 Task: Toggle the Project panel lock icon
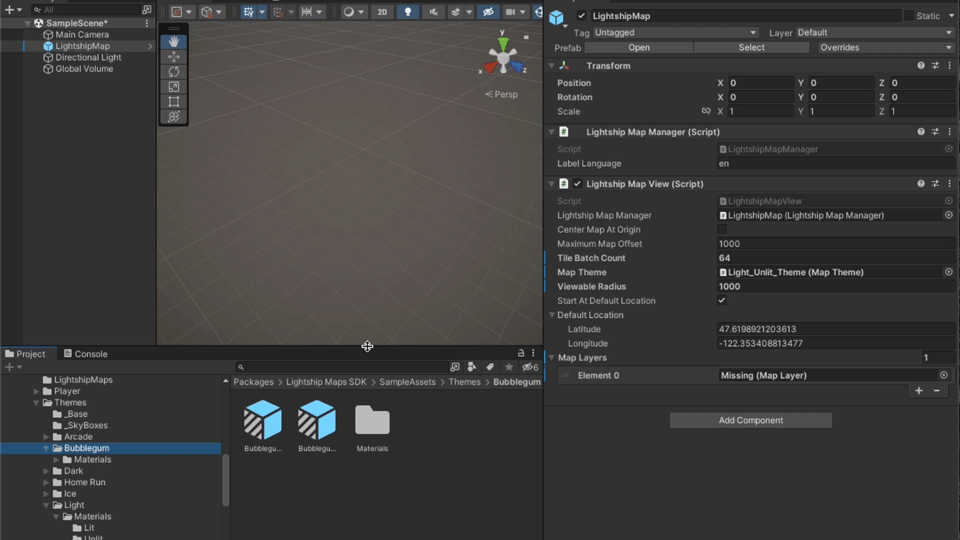[x=521, y=353]
